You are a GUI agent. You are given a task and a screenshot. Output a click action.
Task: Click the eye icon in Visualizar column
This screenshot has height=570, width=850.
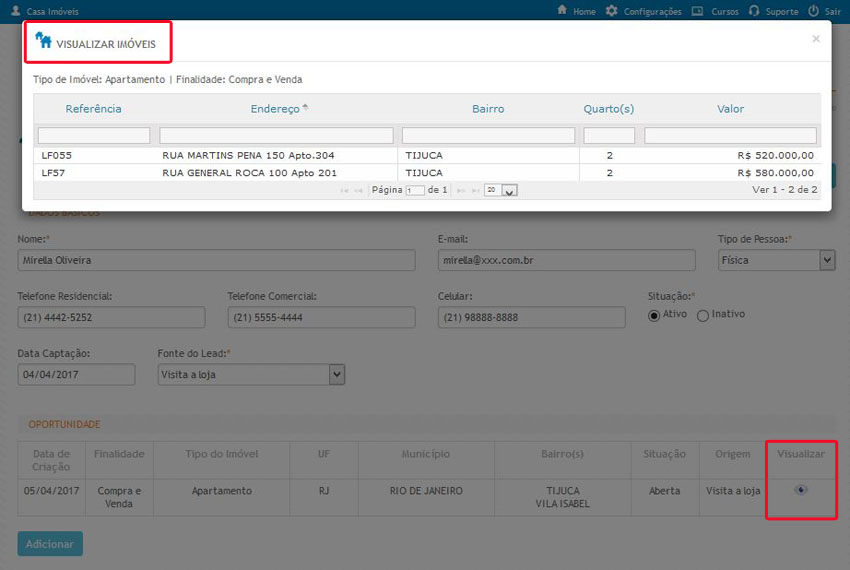[x=801, y=490]
